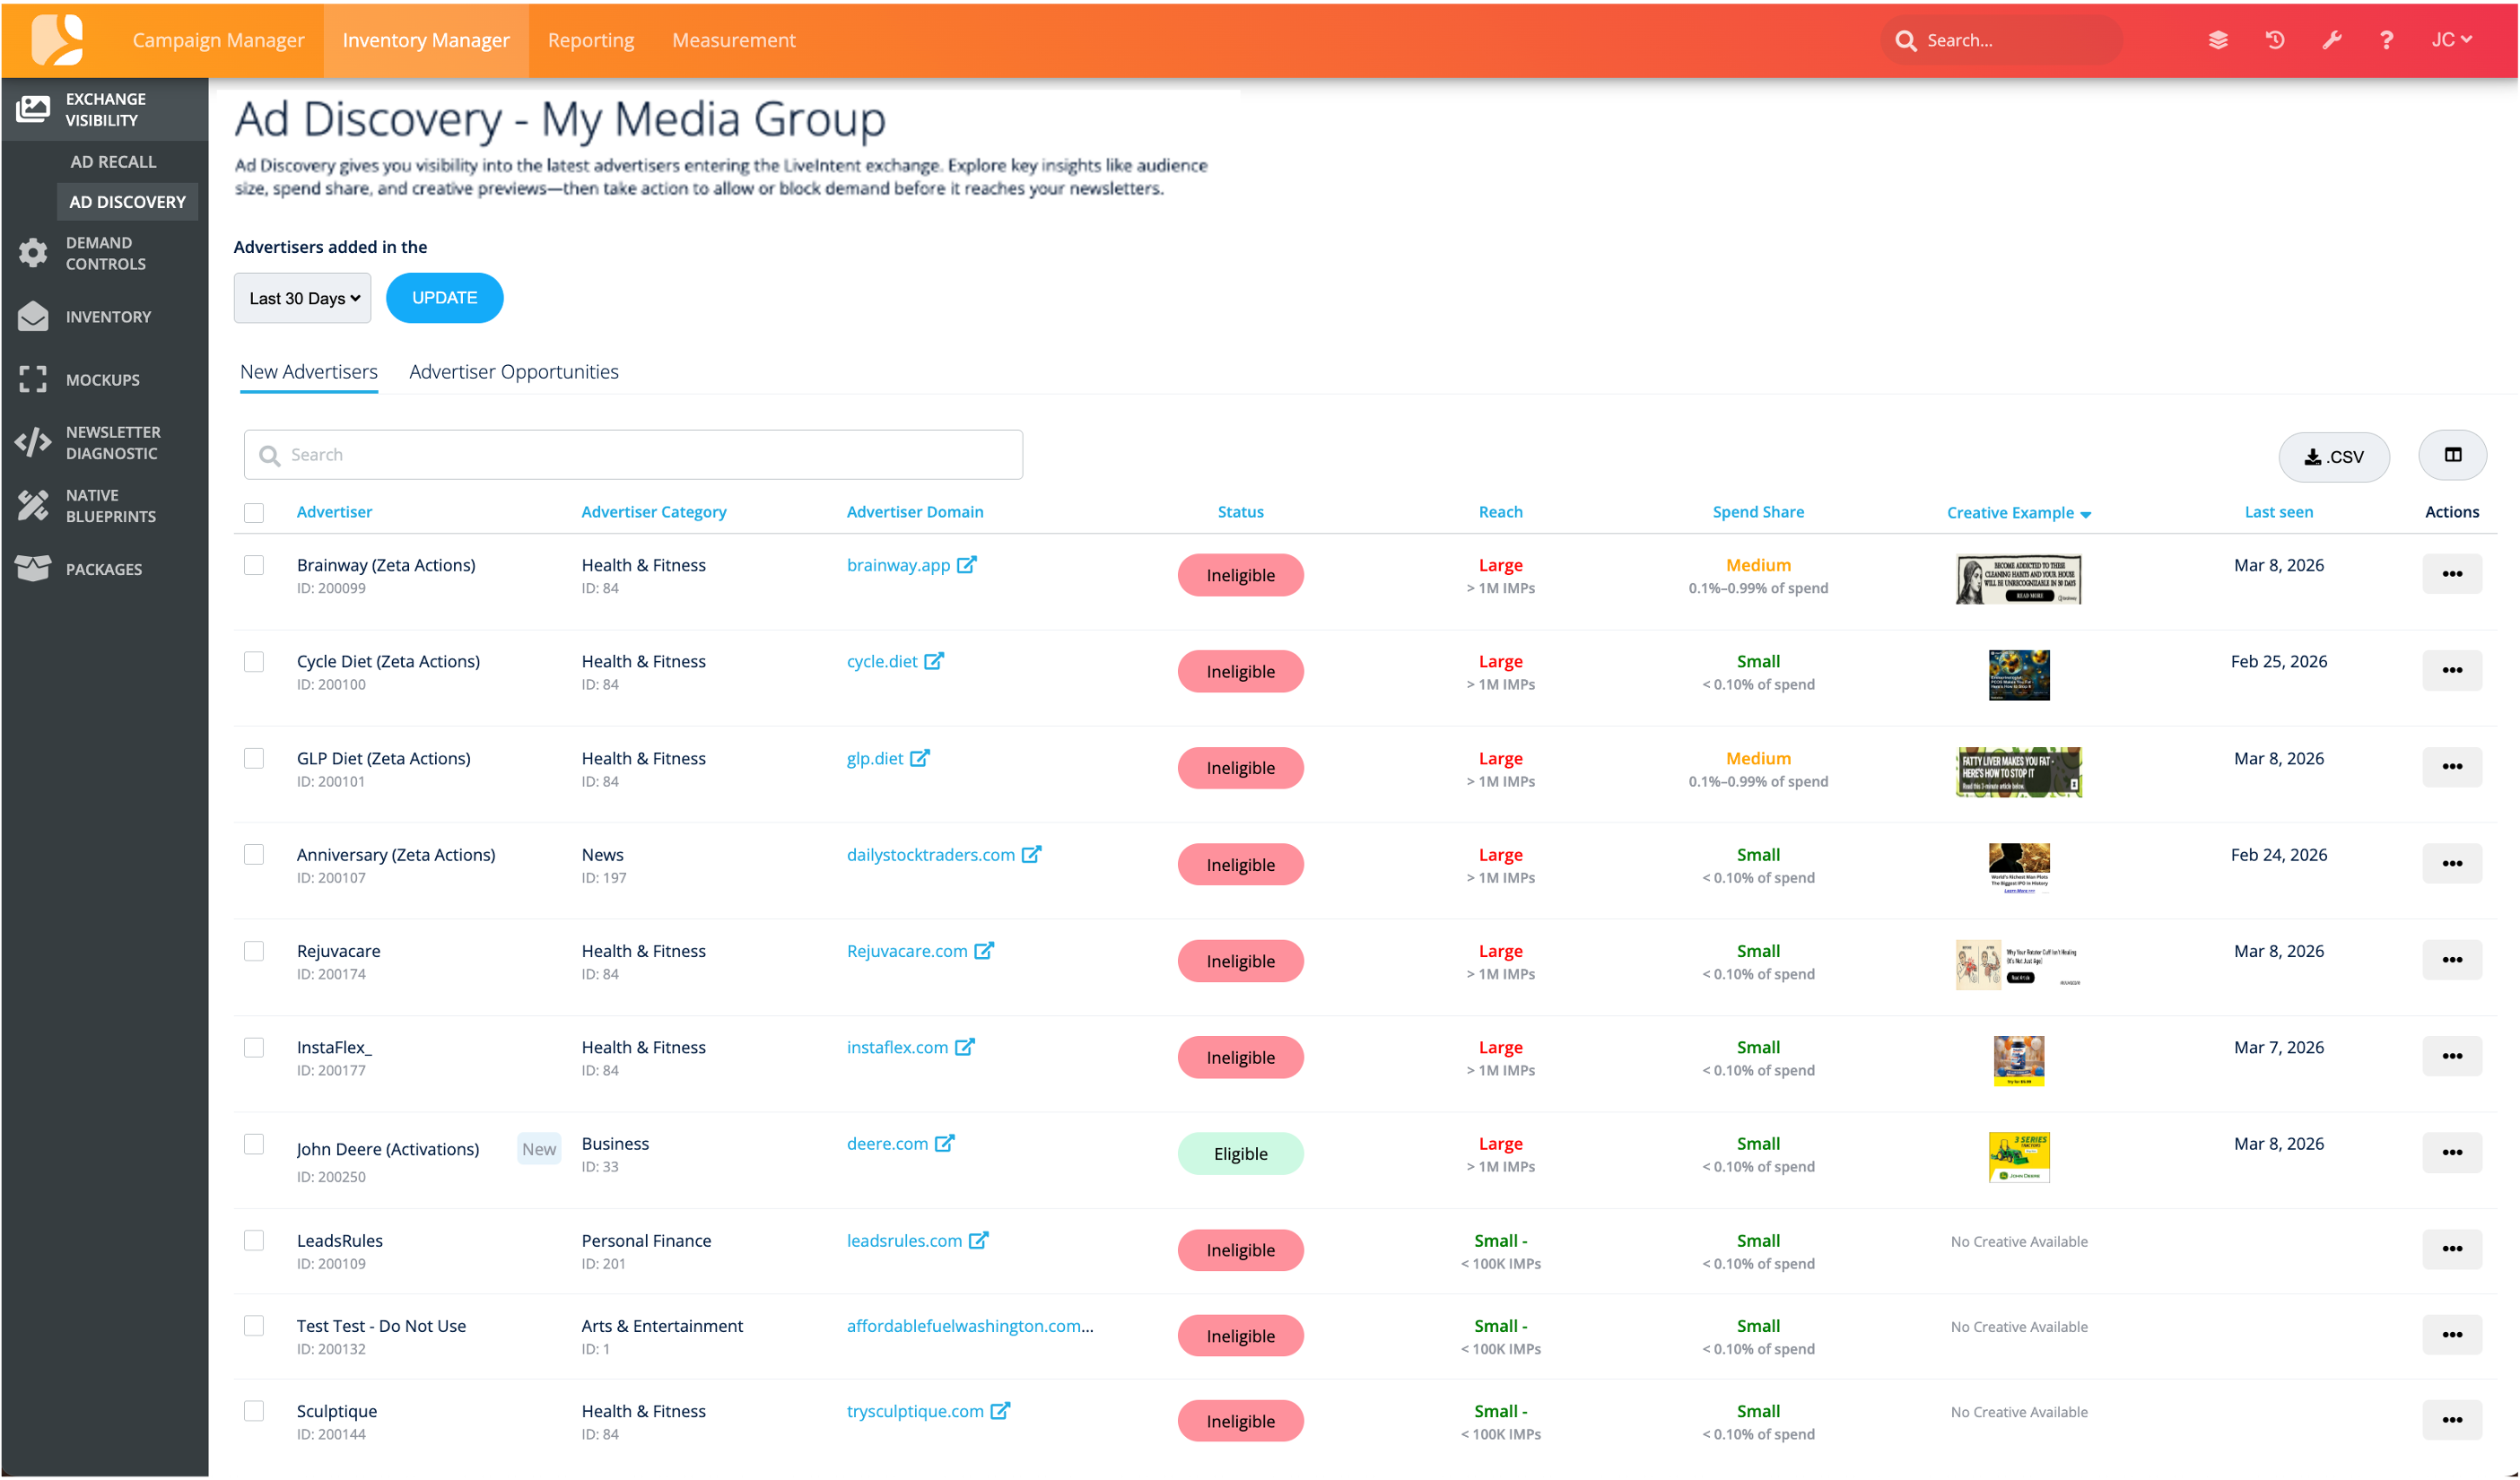Switch to Advertiser Opportunities tab
Screen dimensions: 2520x1480
point(513,372)
